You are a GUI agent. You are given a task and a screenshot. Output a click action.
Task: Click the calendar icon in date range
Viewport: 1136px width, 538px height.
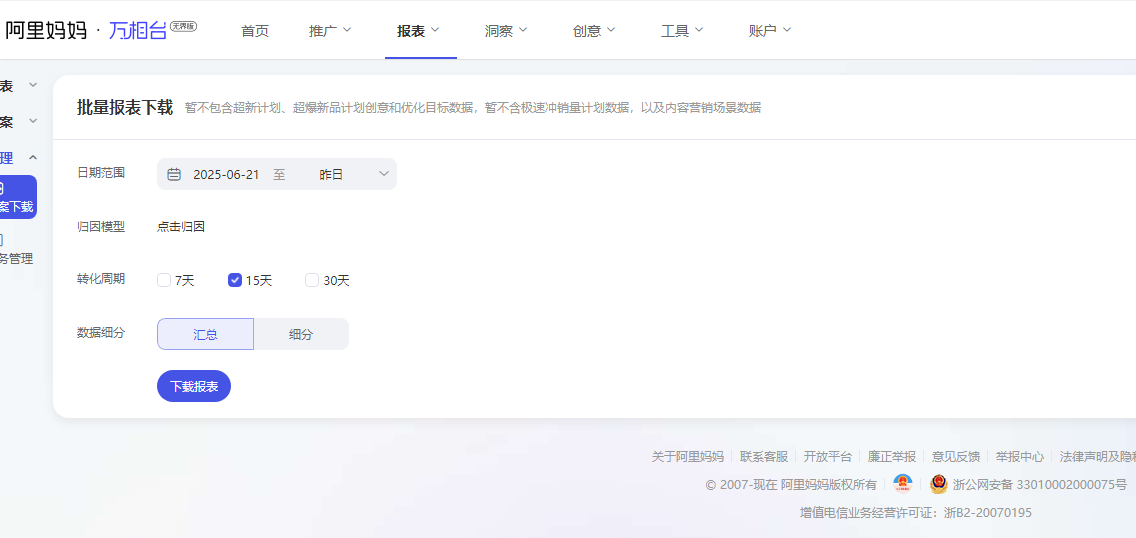tap(174, 174)
